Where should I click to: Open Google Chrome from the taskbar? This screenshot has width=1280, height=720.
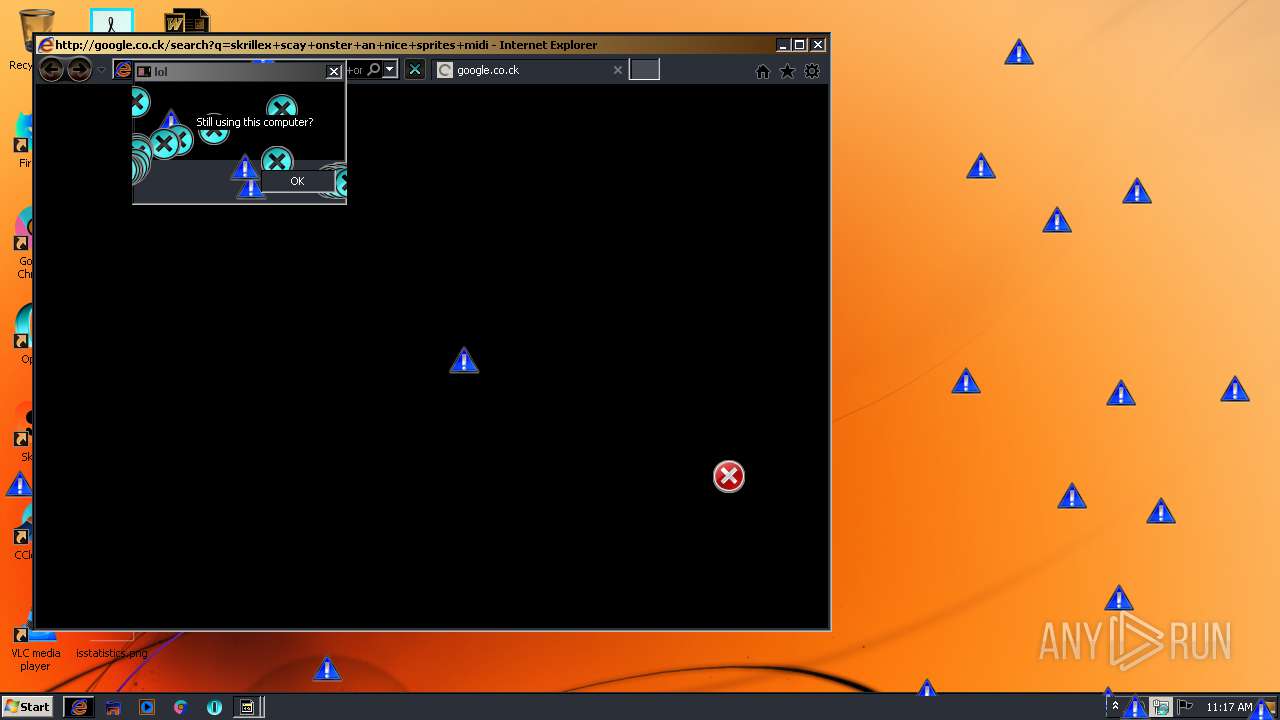pyautogui.click(x=180, y=707)
